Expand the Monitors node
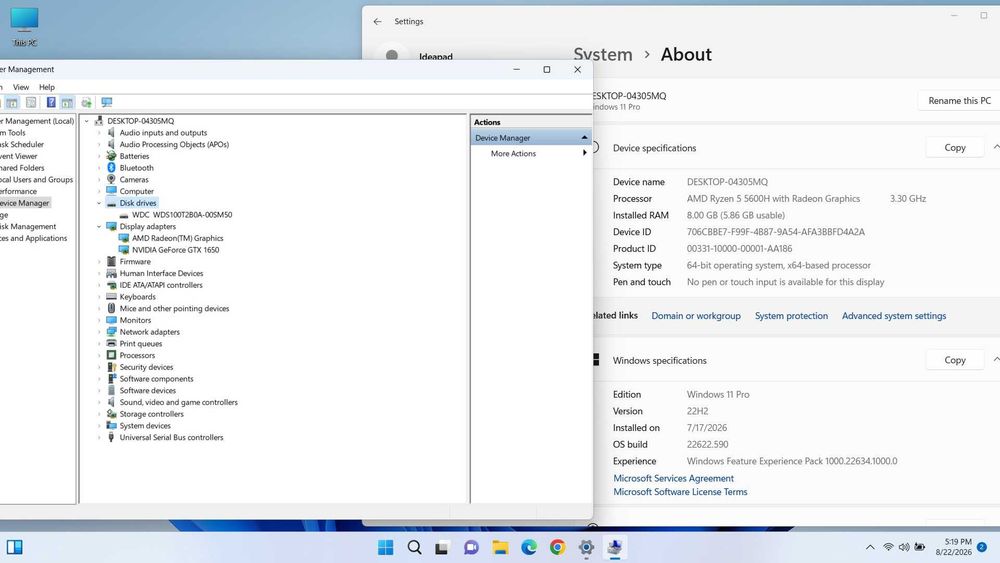 (99, 320)
